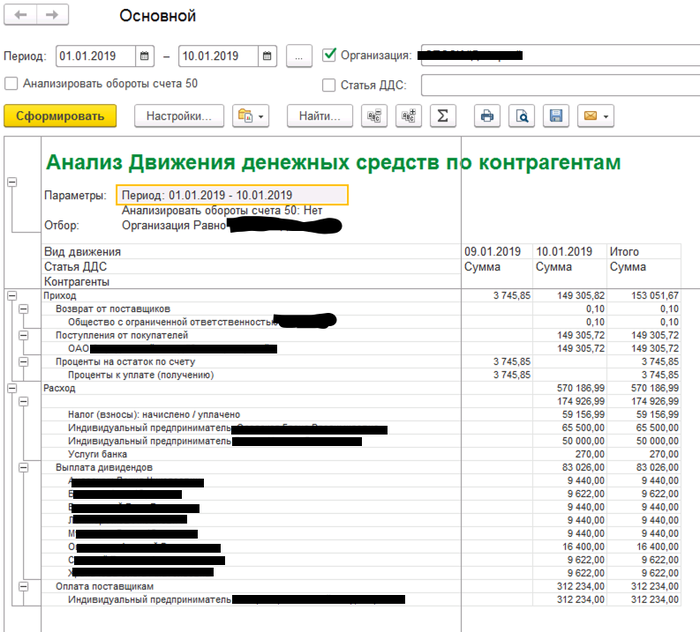This screenshot has height=632, width=700.
Task: Open report variants dropdown button
Action: click(250, 116)
